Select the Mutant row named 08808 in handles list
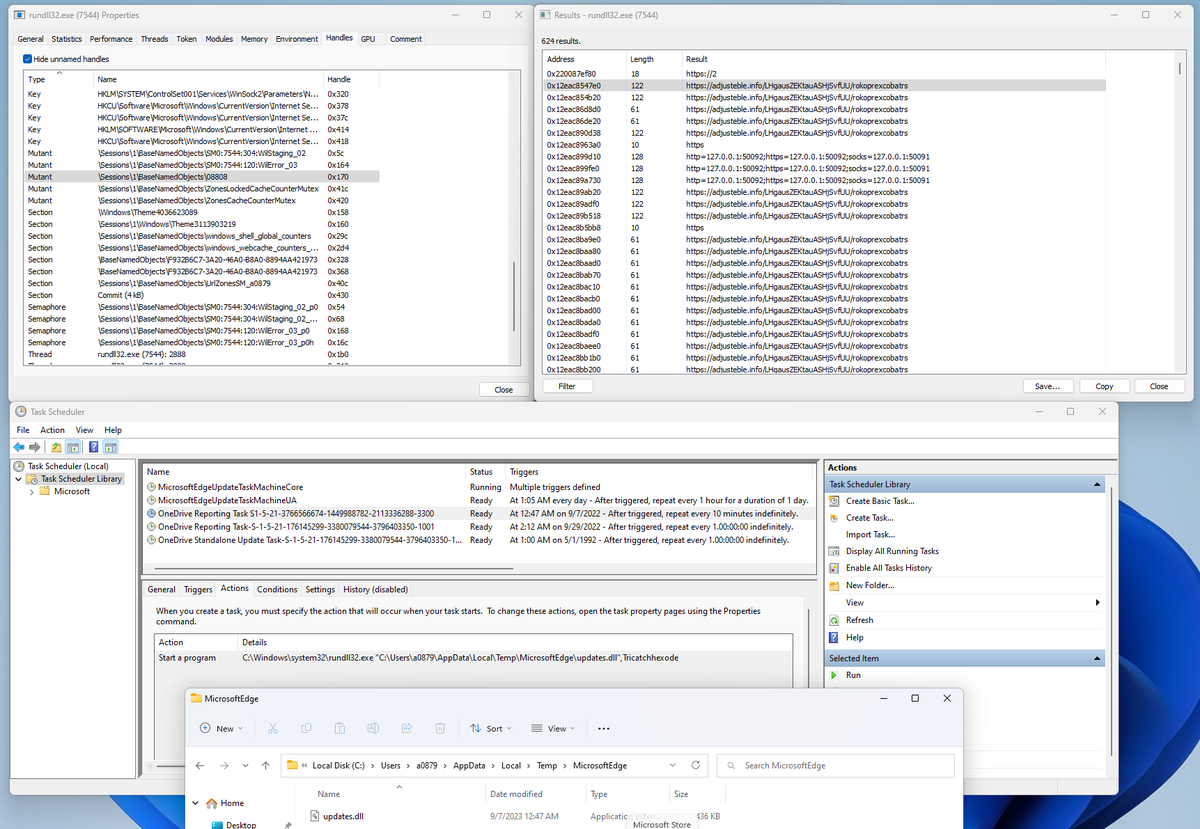 [201, 177]
